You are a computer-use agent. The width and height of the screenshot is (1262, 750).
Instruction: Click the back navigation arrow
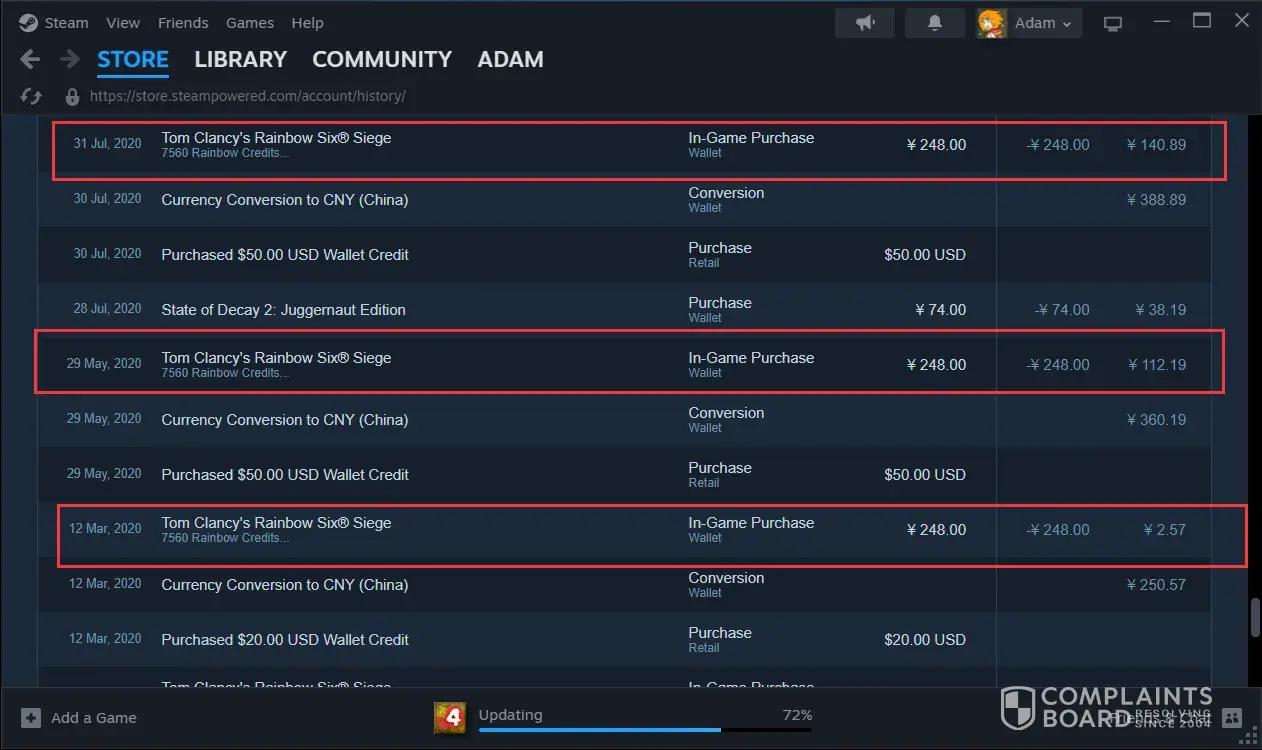tap(30, 60)
